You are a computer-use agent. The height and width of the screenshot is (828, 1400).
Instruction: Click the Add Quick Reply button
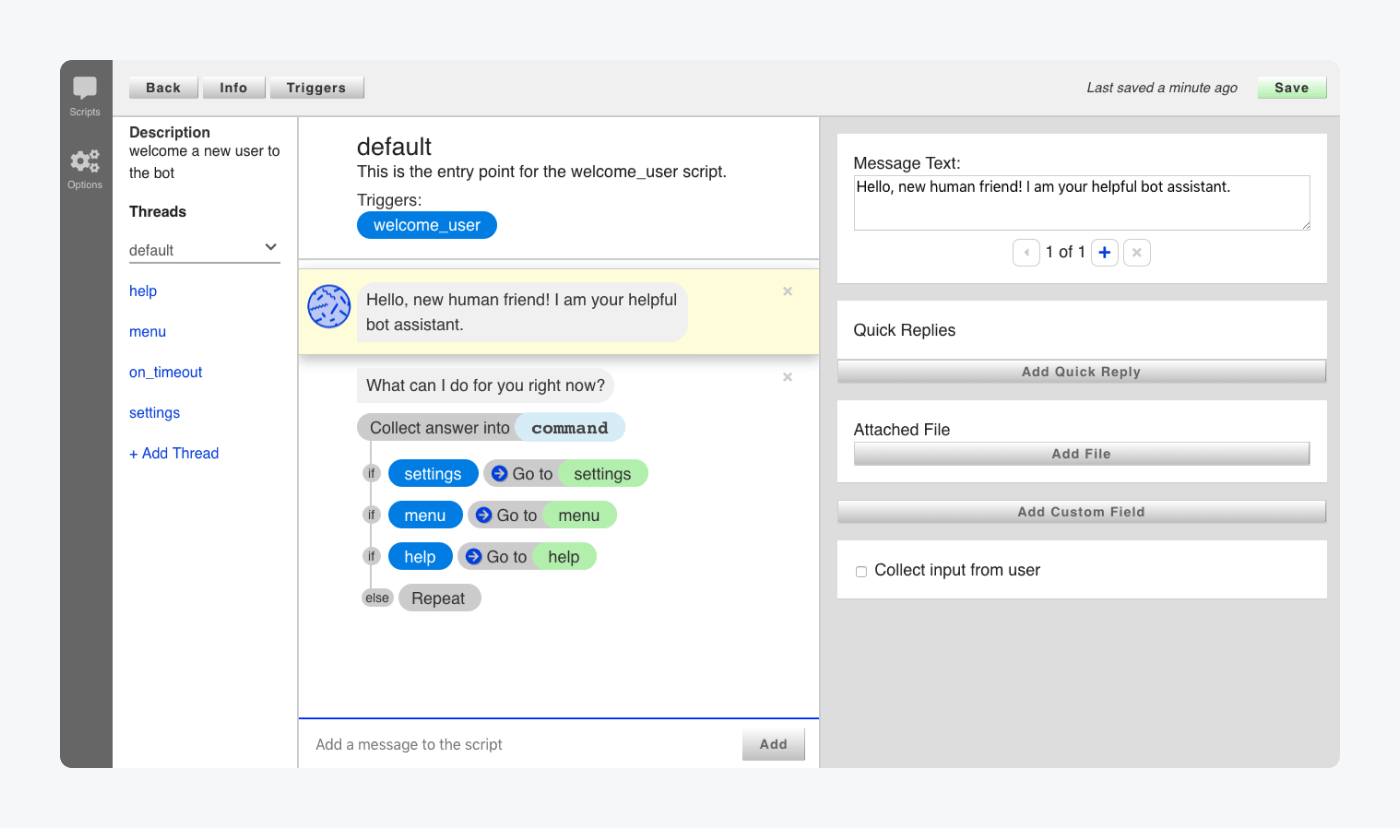pos(1081,372)
